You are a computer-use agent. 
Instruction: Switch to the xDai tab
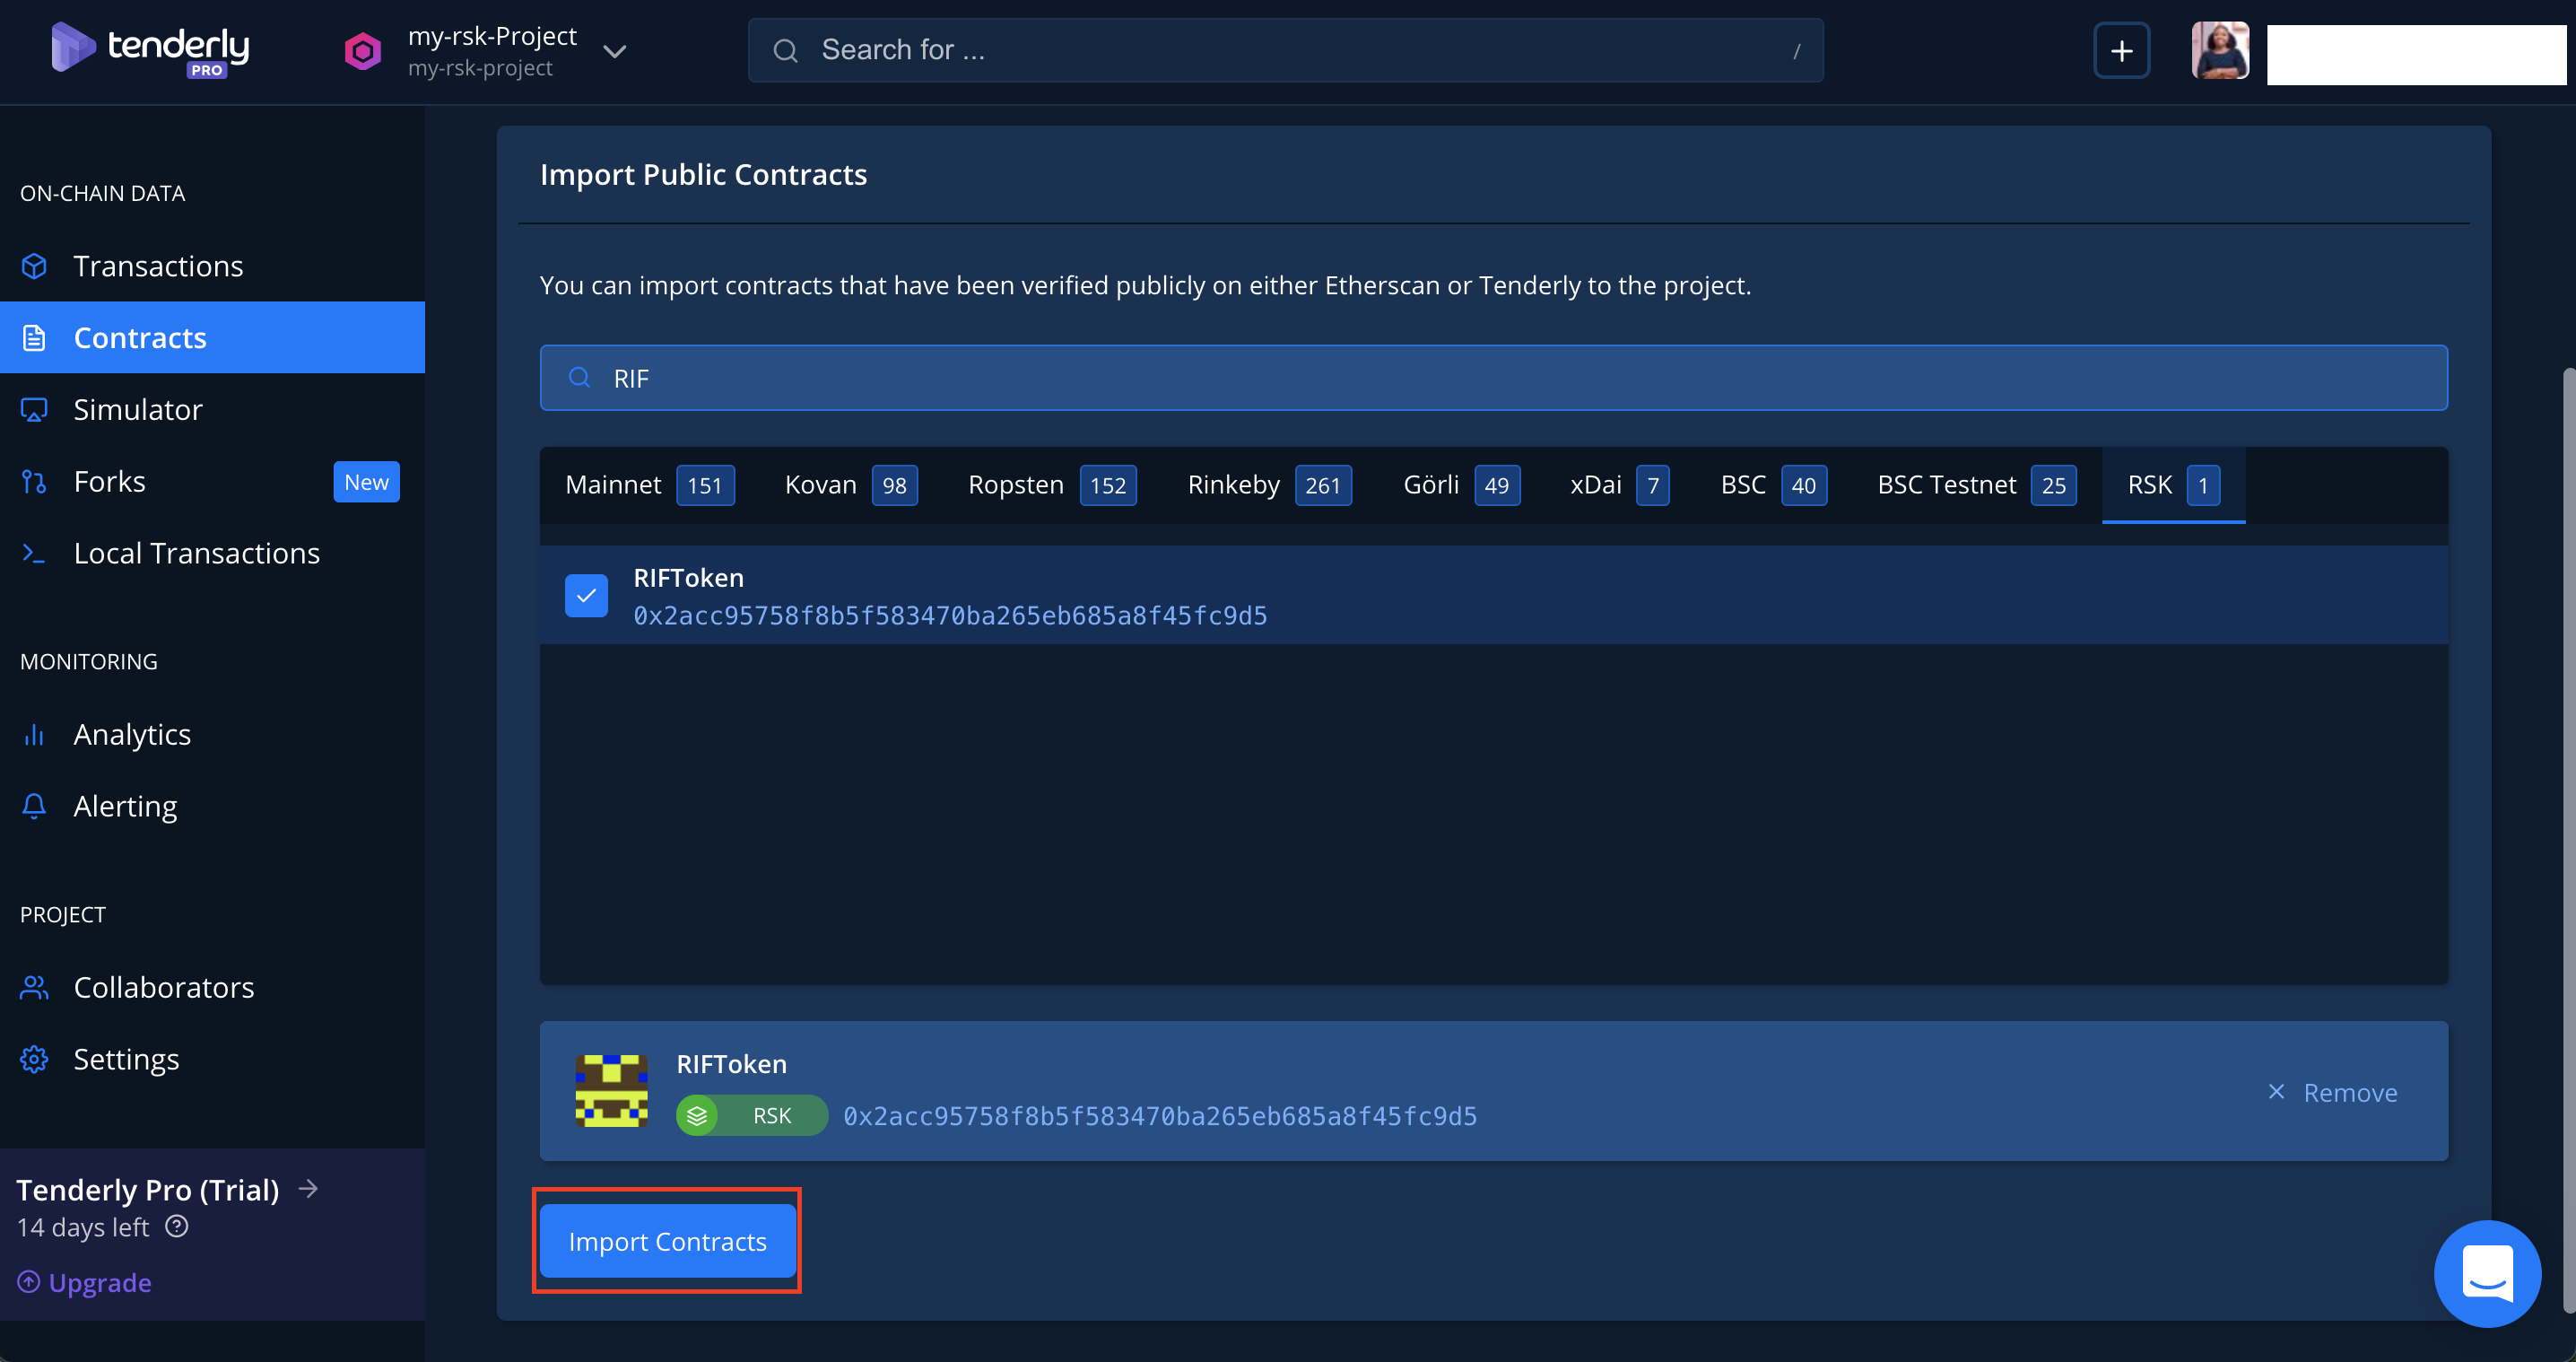pos(1619,485)
